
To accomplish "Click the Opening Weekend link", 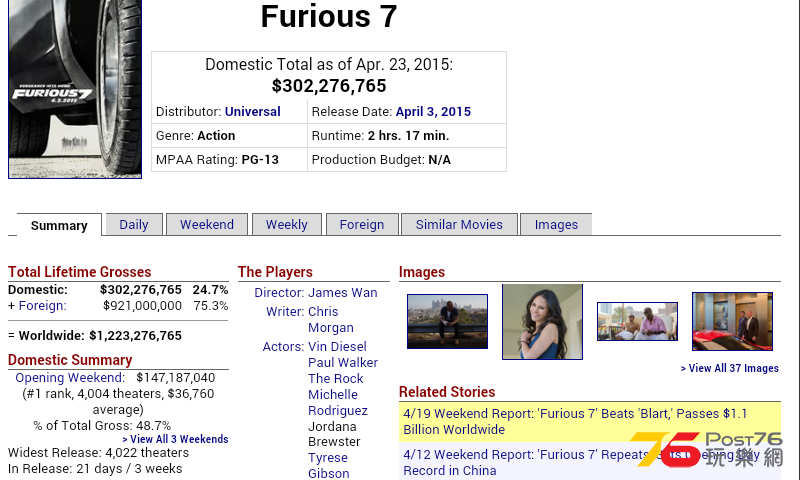I will tap(70, 378).
